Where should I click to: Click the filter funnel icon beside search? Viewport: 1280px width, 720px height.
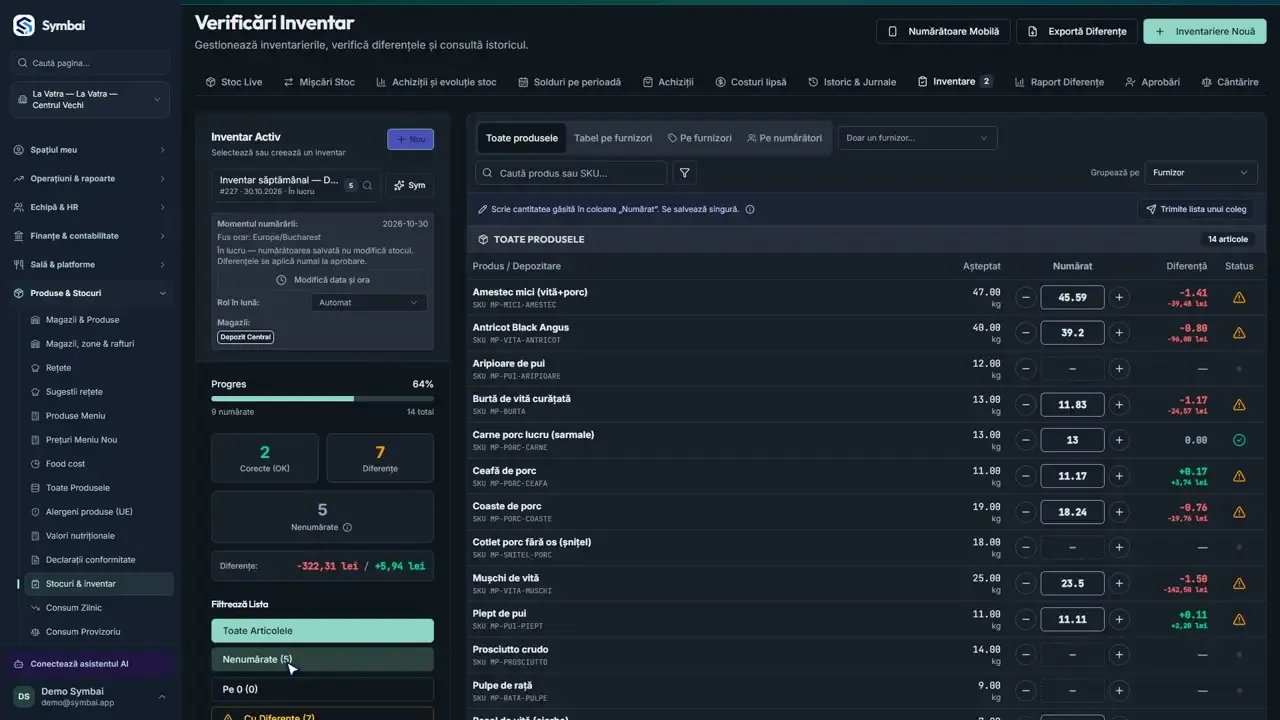pyautogui.click(x=685, y=173)
